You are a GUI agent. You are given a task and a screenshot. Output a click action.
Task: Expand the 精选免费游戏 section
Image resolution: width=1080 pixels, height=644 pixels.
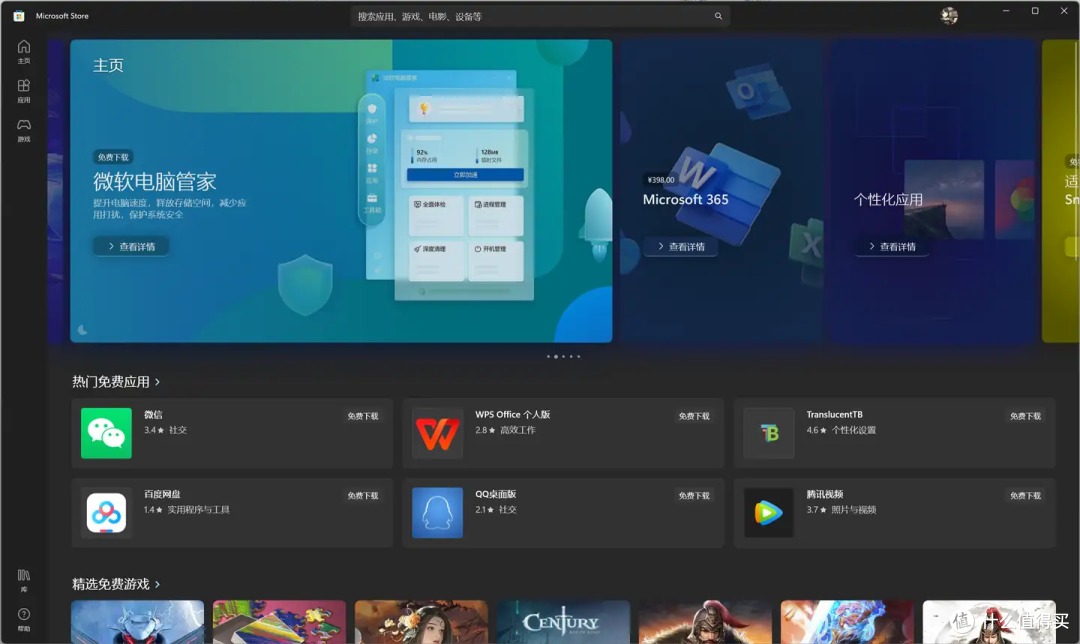click(x=116, y=584)
